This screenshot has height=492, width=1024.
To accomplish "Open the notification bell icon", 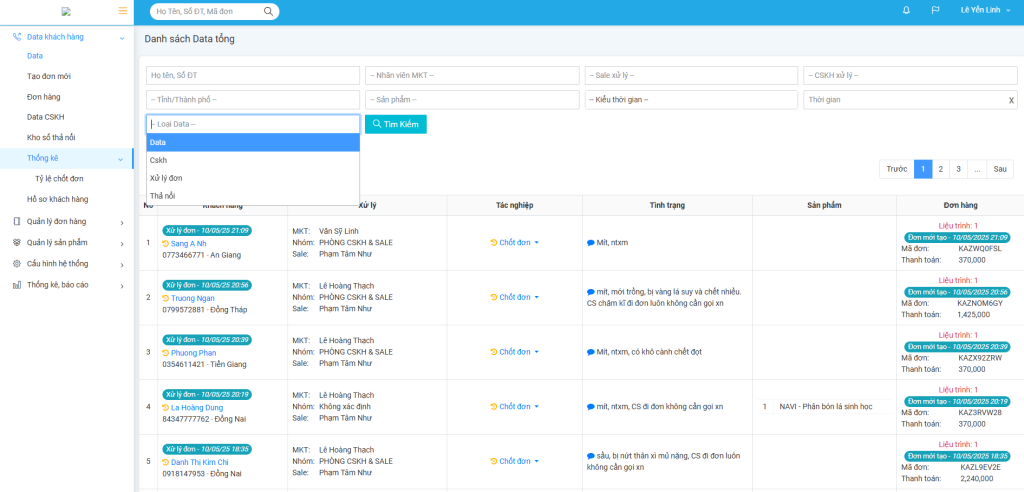I will [x=906, y=10].
